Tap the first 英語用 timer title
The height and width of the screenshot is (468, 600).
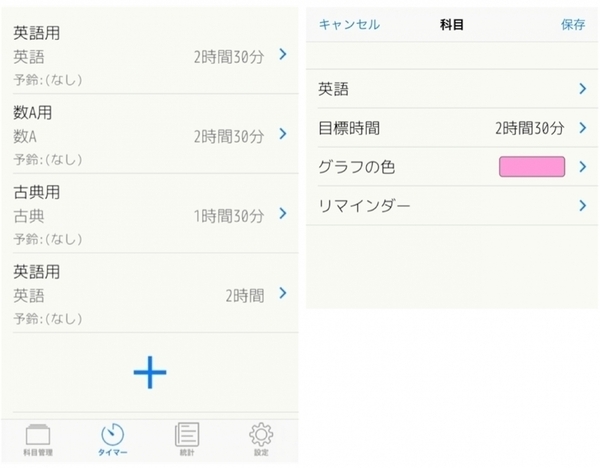pos(38,33)
